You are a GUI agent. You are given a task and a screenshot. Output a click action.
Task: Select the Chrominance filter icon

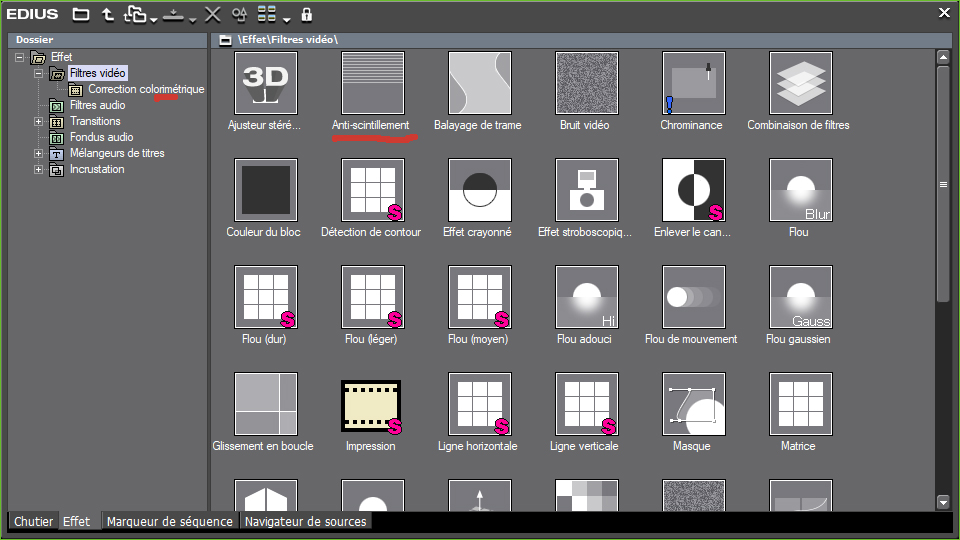(x=693, y=83)
